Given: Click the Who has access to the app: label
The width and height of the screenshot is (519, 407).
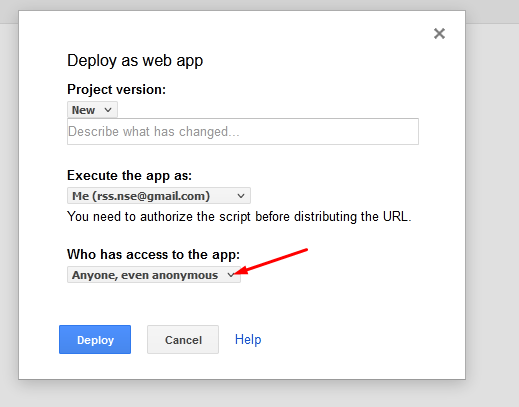Looking at the screenshot, I should tap(154, 254).
